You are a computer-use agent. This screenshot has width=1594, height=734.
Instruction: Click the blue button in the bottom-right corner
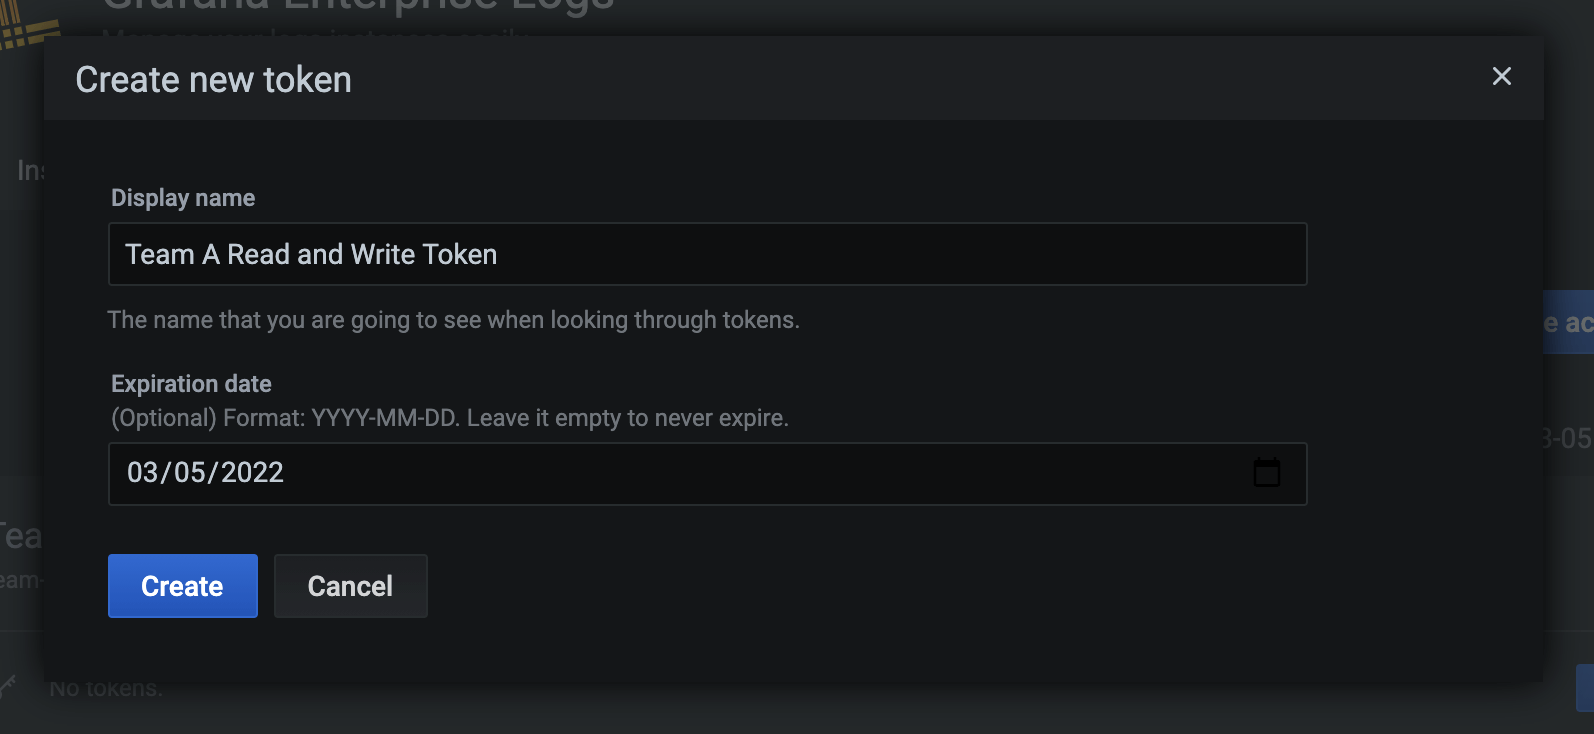pos(1584,688)
